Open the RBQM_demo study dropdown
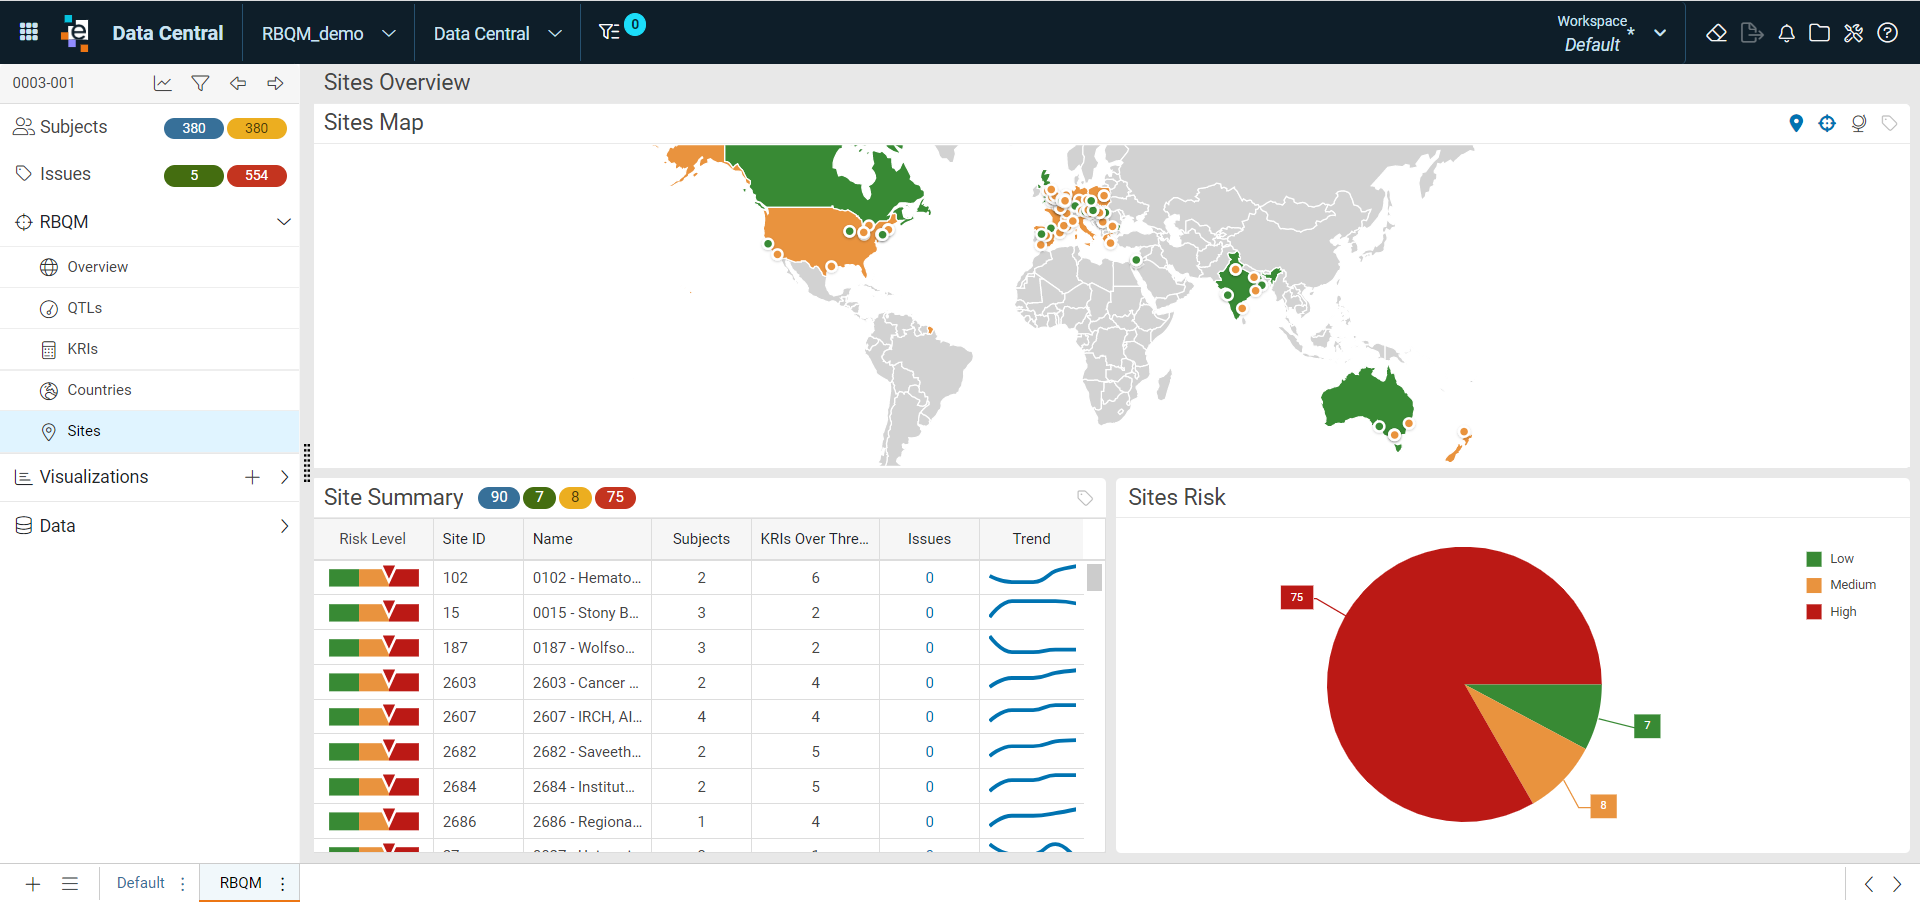 tap(329, 33)
